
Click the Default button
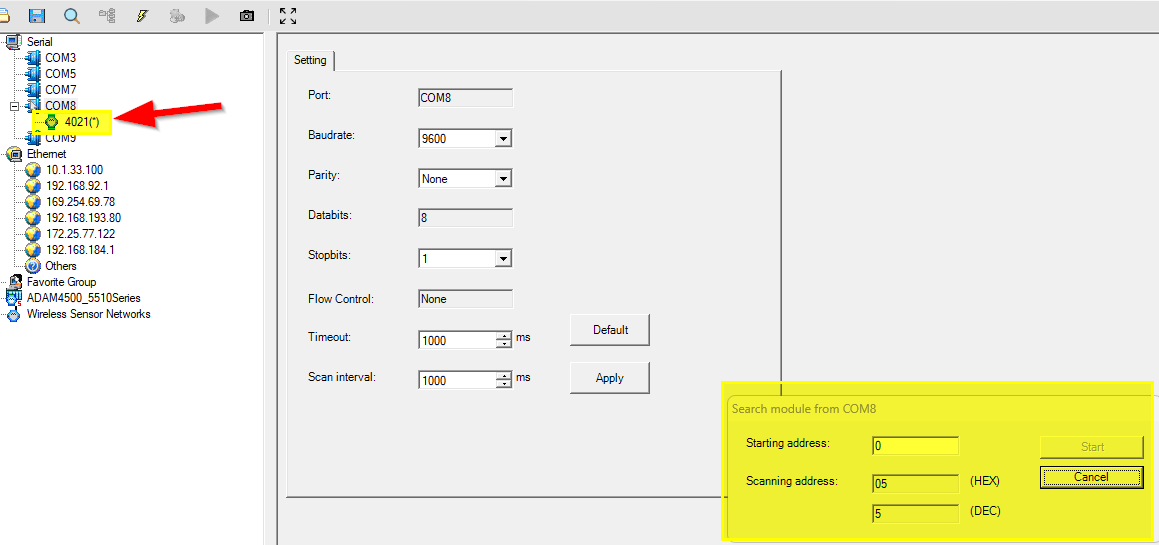(x=610, y=330)
